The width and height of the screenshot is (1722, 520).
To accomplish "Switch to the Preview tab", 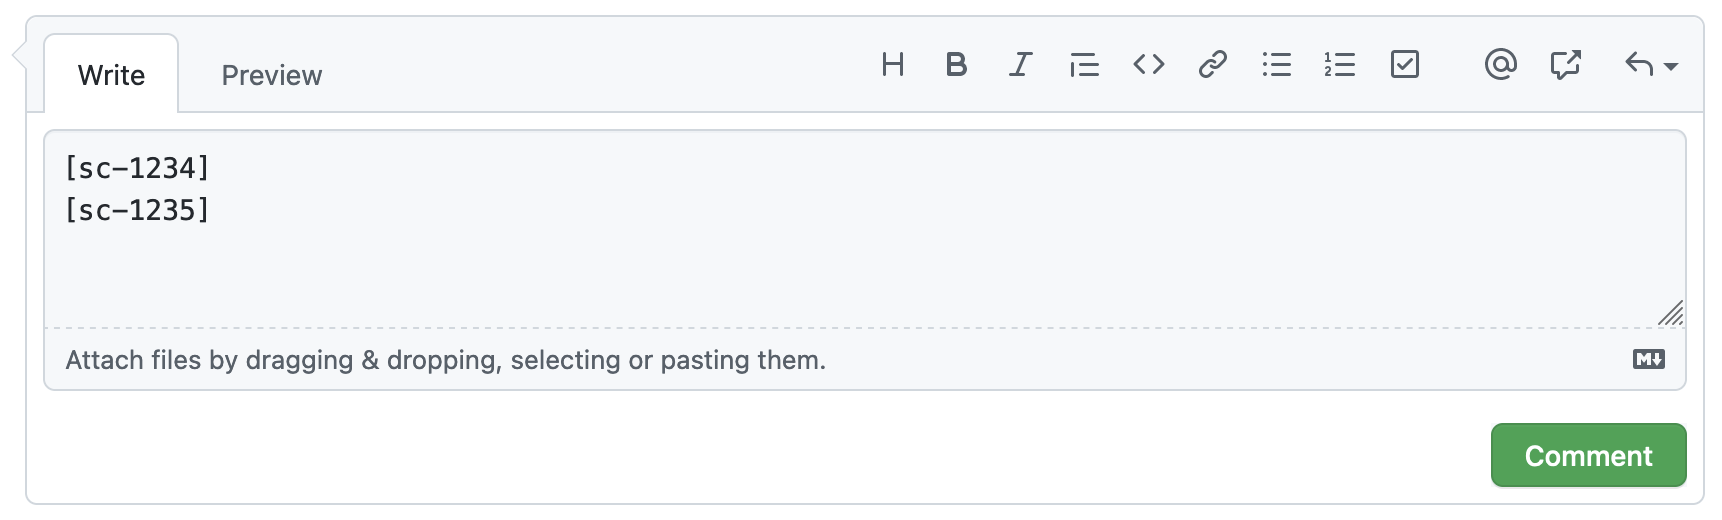I will pyautogui.click(x=272, y=75).
